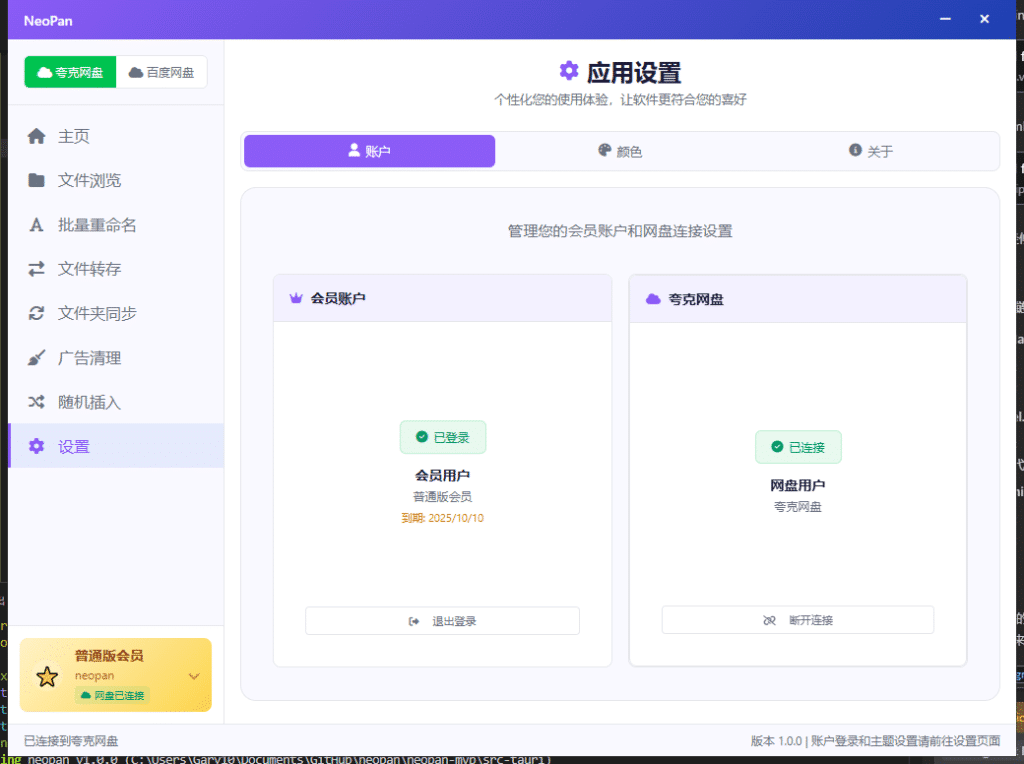Image resolution: width=1024 pixels, height=764 pixels.
Task: Open 批量重命名 from sidebar
Action: click(116, 225)
